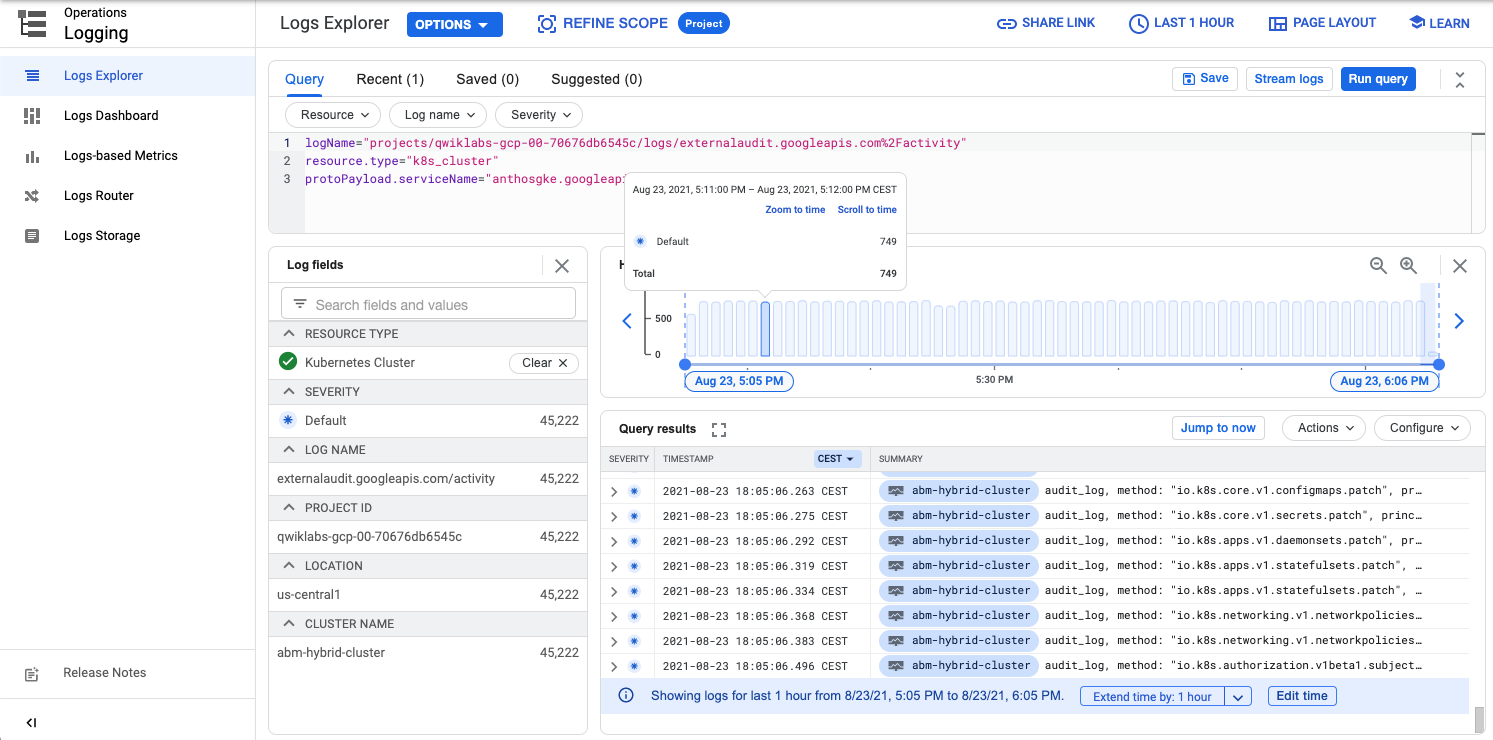Click the Zoom to time link
Viewport: 1493px width, 740px height.
click(795, 210)
